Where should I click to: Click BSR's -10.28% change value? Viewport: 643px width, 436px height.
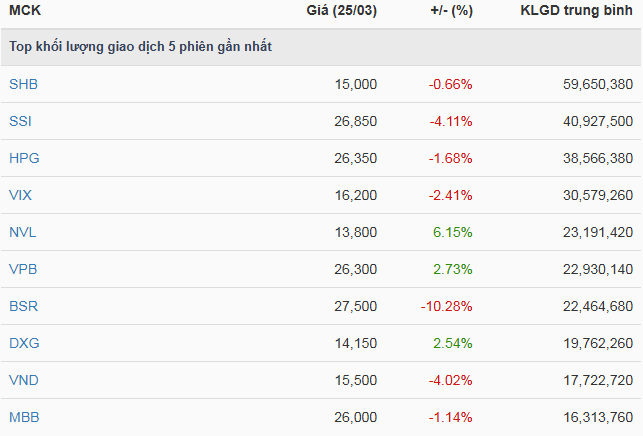(446, 306)
